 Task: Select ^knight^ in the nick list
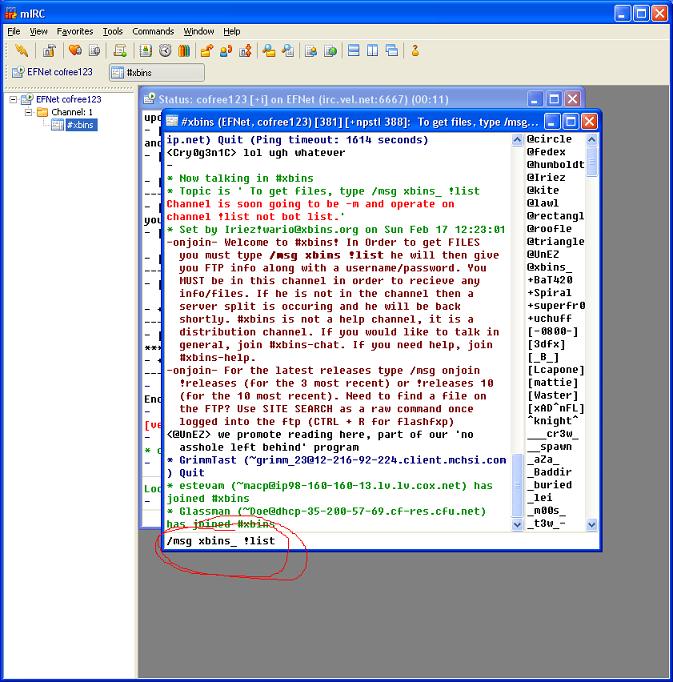pos(552,421)
